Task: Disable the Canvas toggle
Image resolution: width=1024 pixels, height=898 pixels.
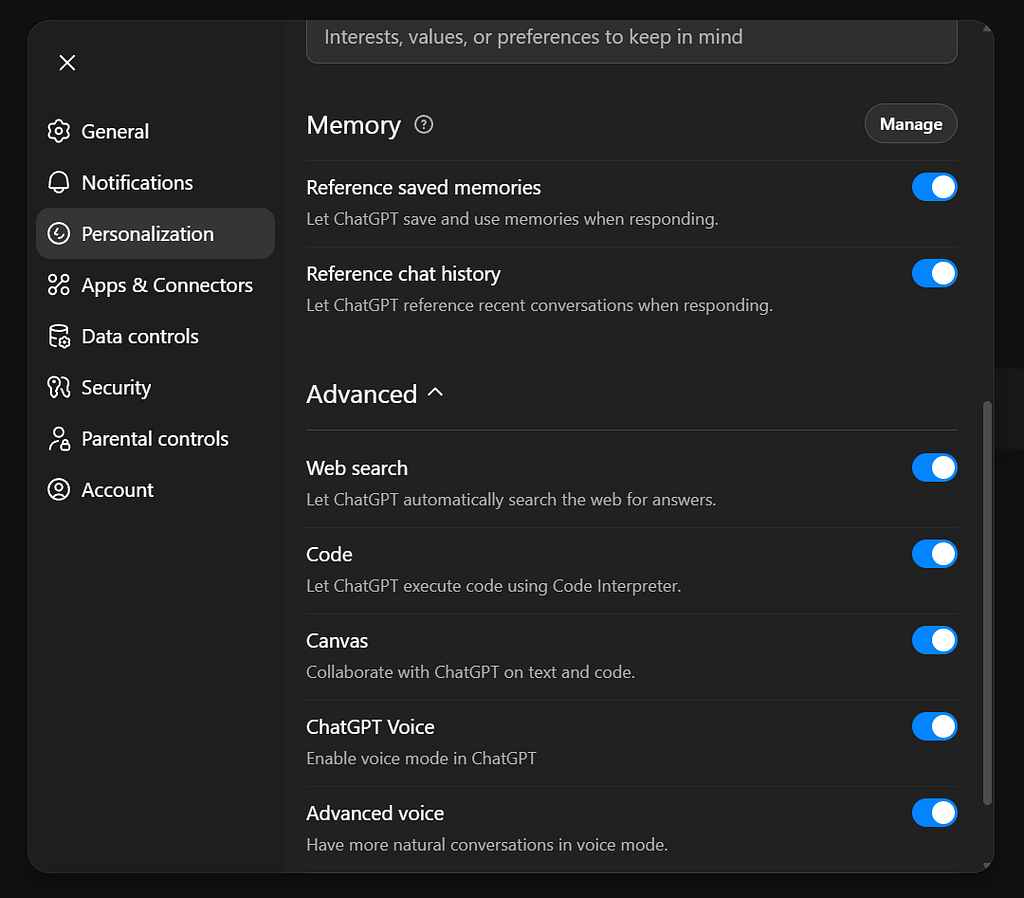Action: 935,640
